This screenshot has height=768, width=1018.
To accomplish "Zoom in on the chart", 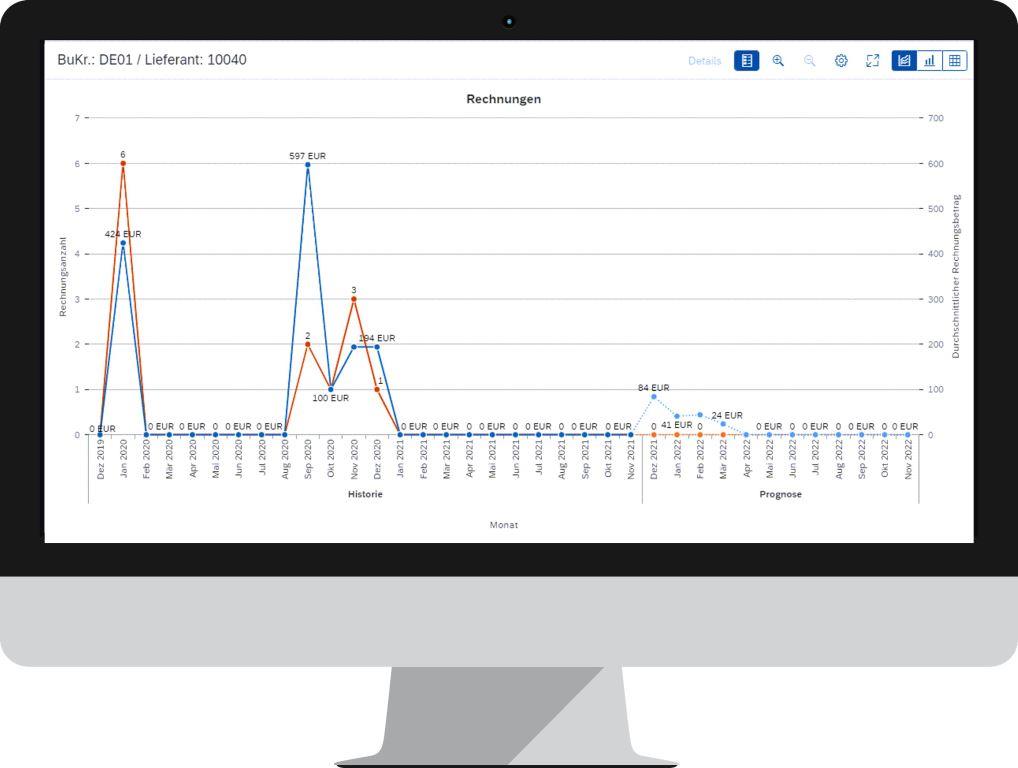I will click(778, 60).
